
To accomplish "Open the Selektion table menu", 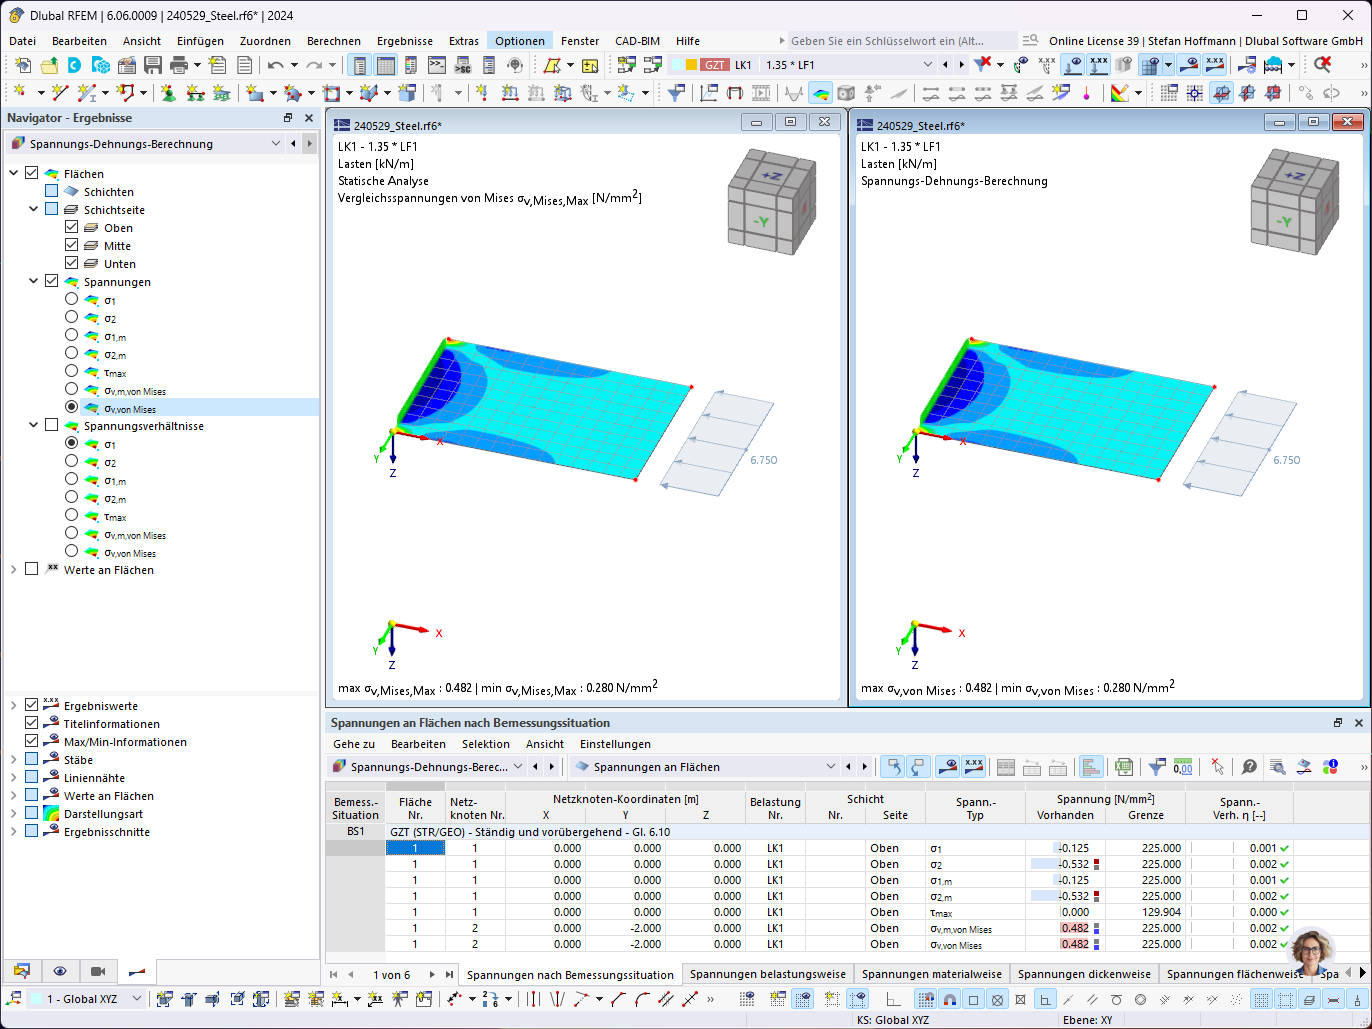I will coord(486,744).
